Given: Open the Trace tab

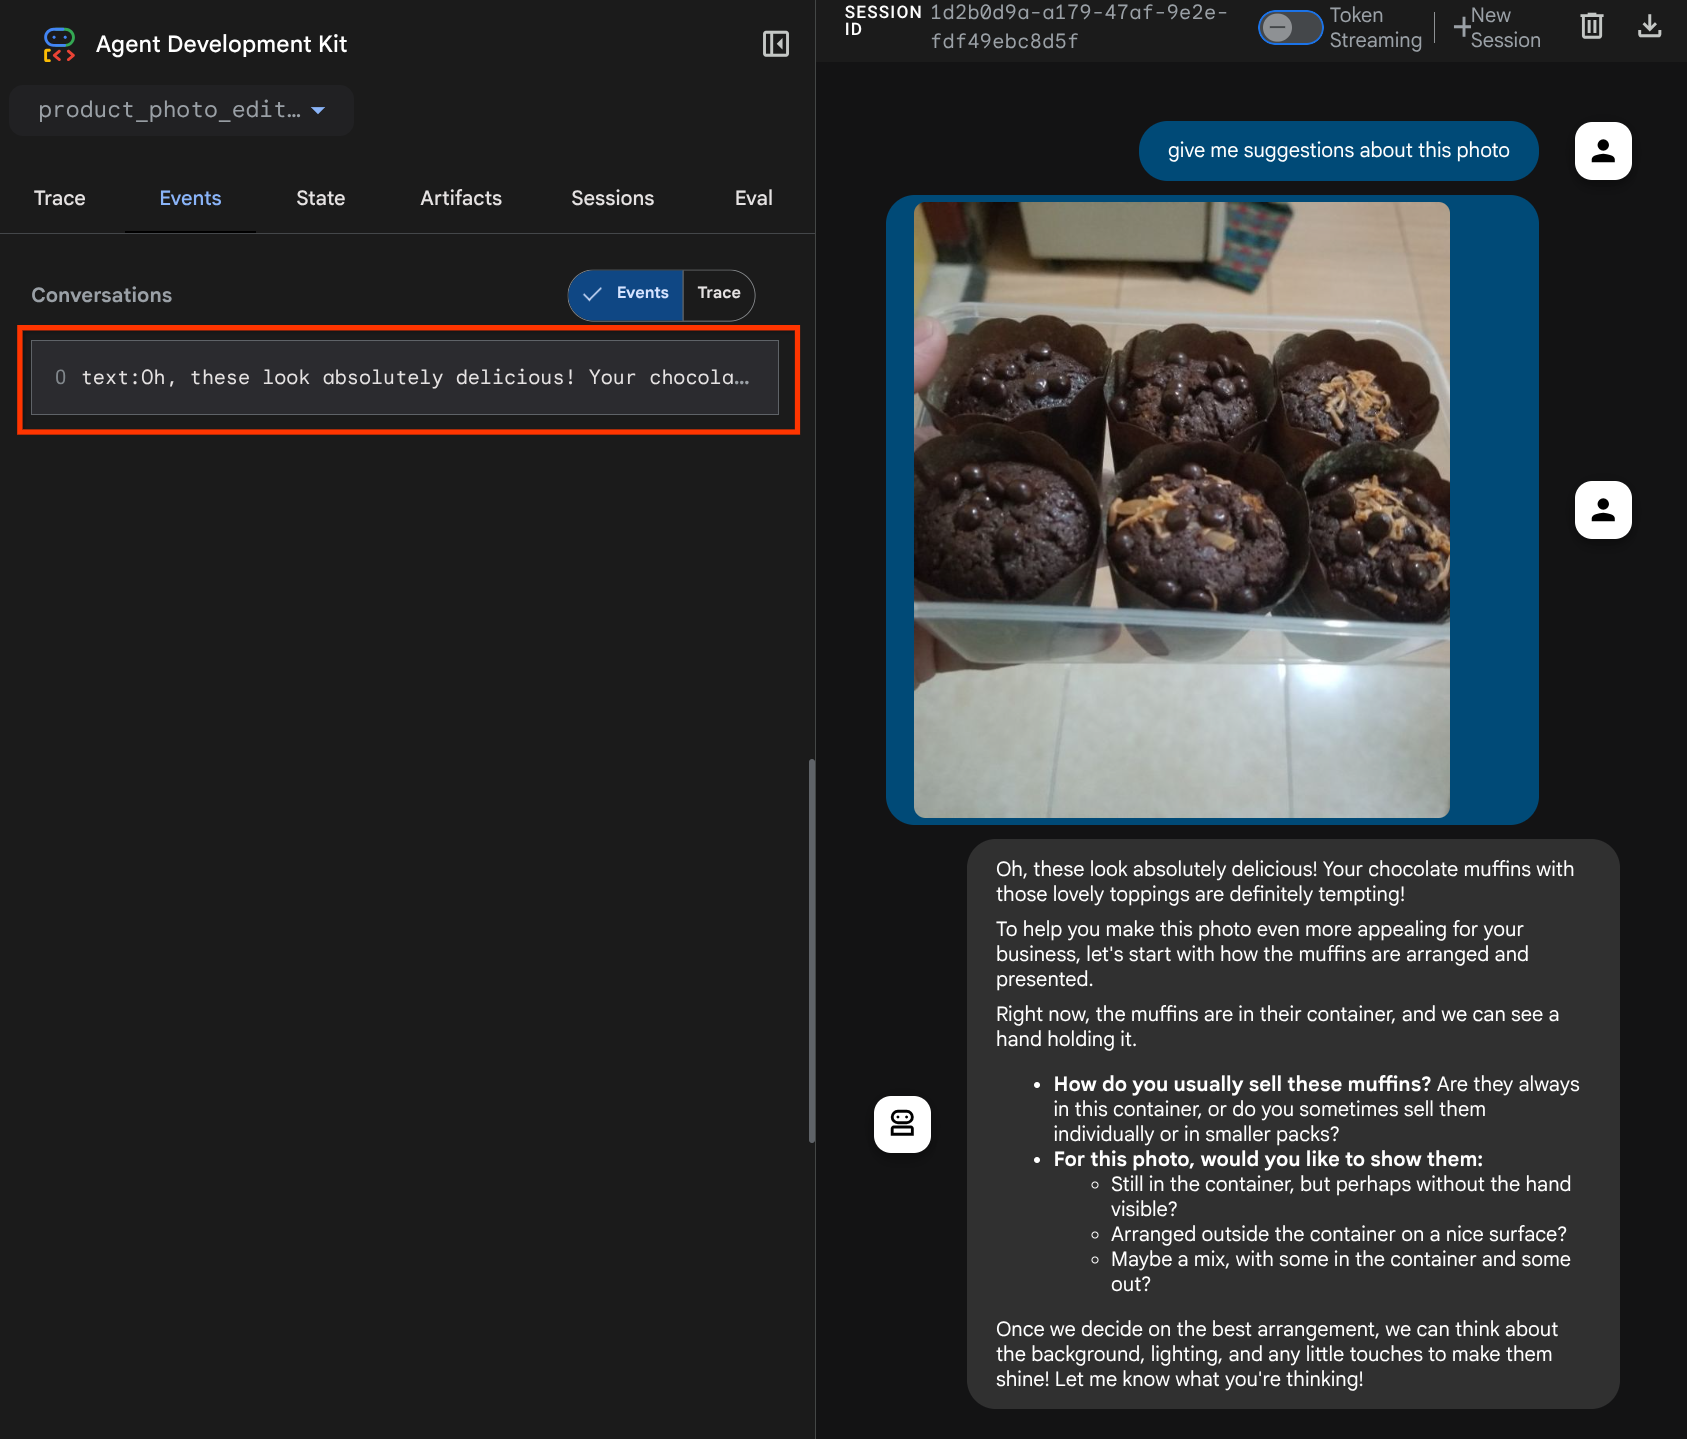Looking at the screenshot, I should tap(60, 198).
